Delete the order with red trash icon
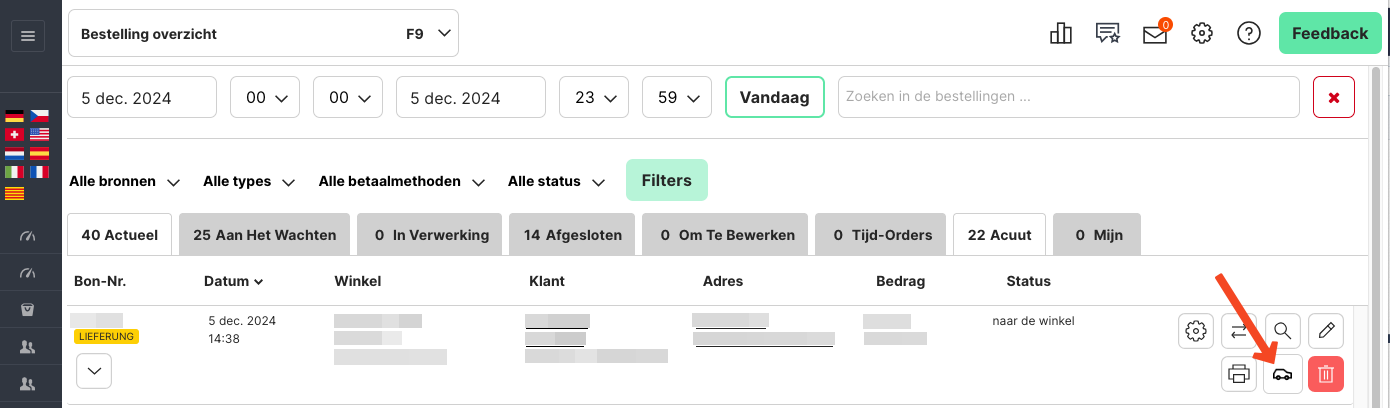This screenshot has width=1390, height=408. [1325, 375]
